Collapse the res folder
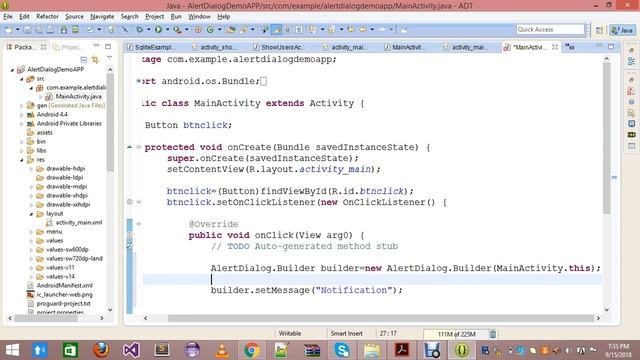The width and height of the screenshot is (640, 360). pos(22,160)
